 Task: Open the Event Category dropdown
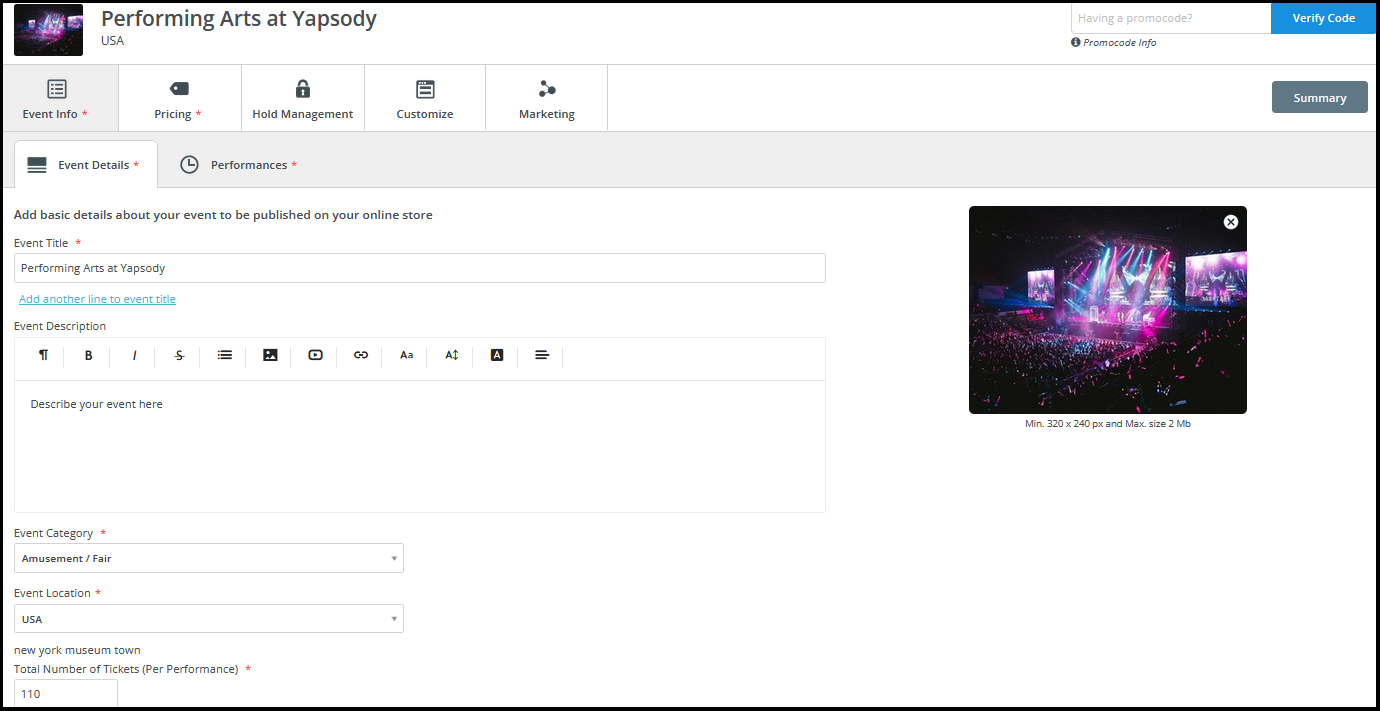click(x=209, y=558)
